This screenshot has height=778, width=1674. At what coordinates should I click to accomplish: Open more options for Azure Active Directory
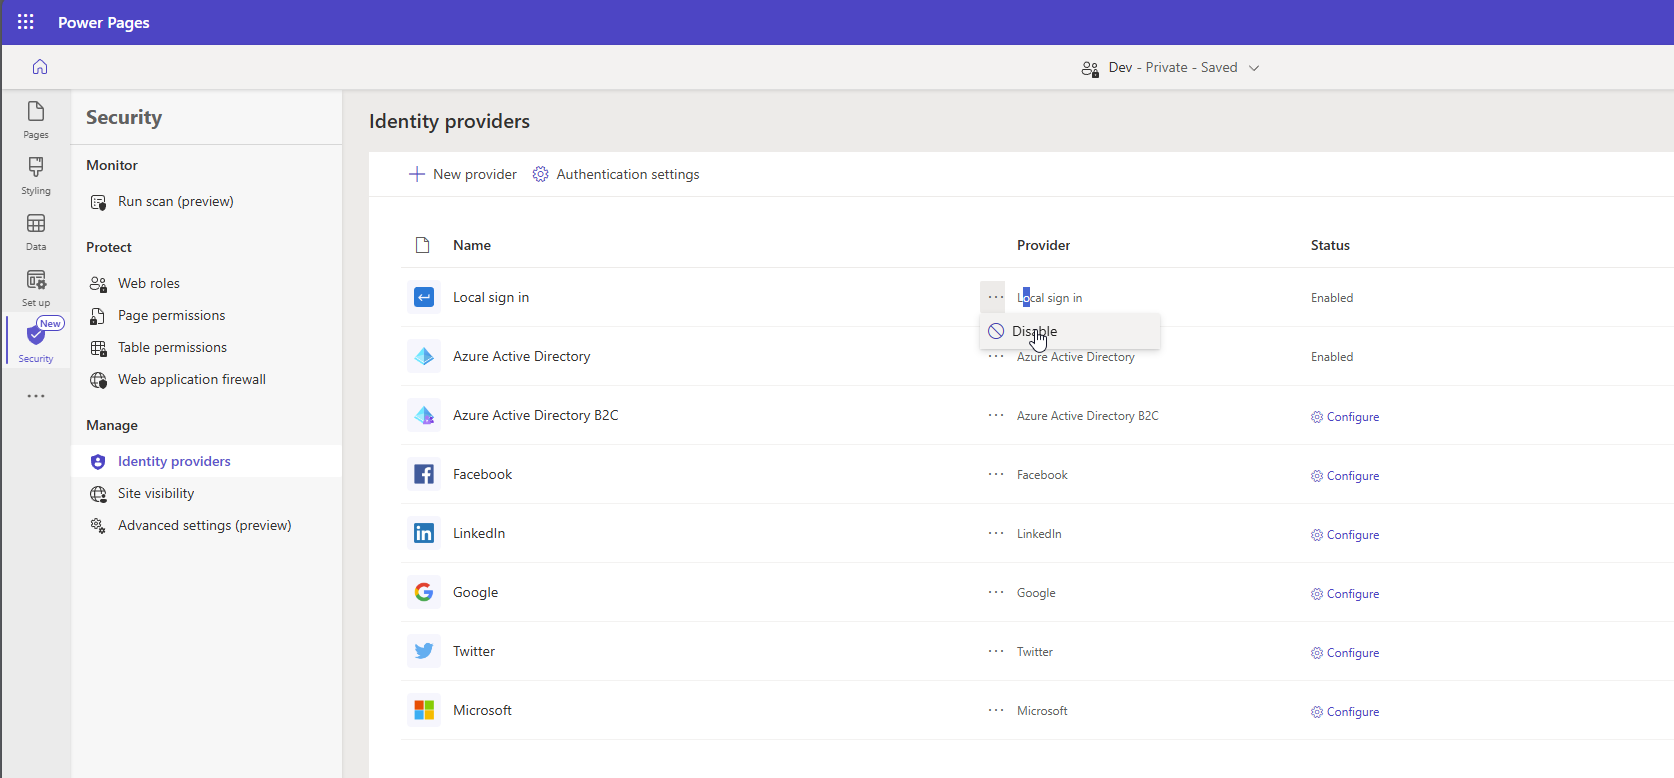995,356
